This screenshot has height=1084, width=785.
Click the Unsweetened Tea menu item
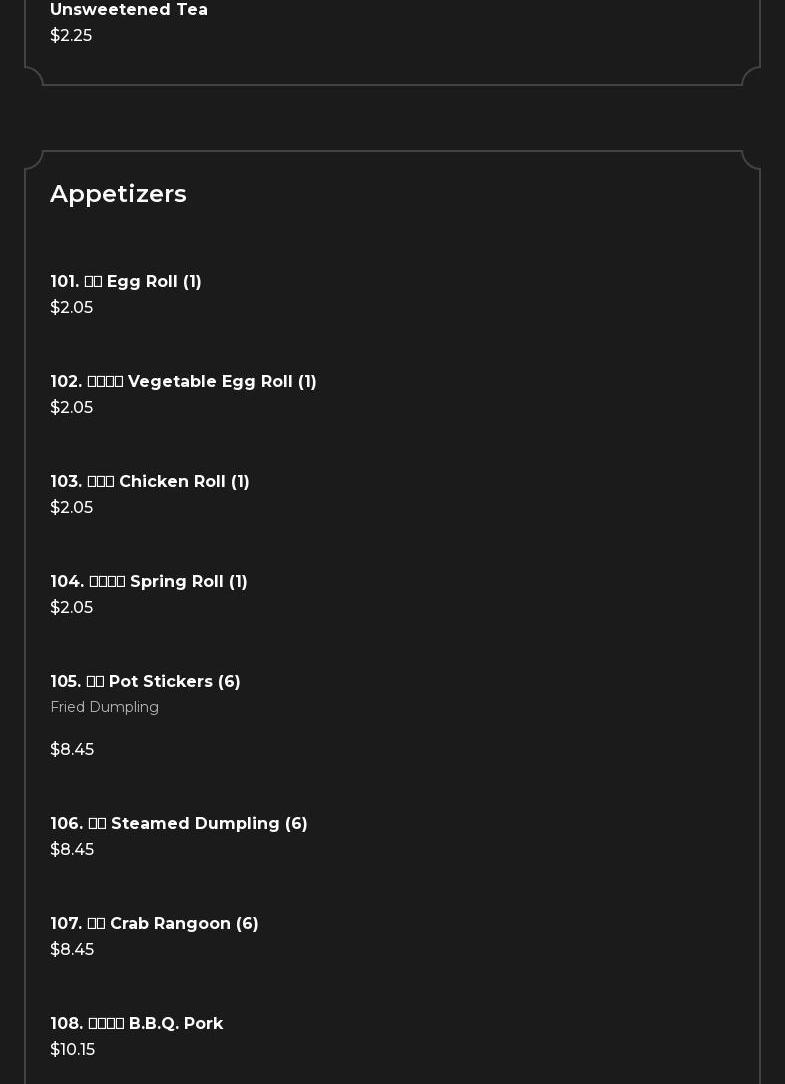point(129,10)
